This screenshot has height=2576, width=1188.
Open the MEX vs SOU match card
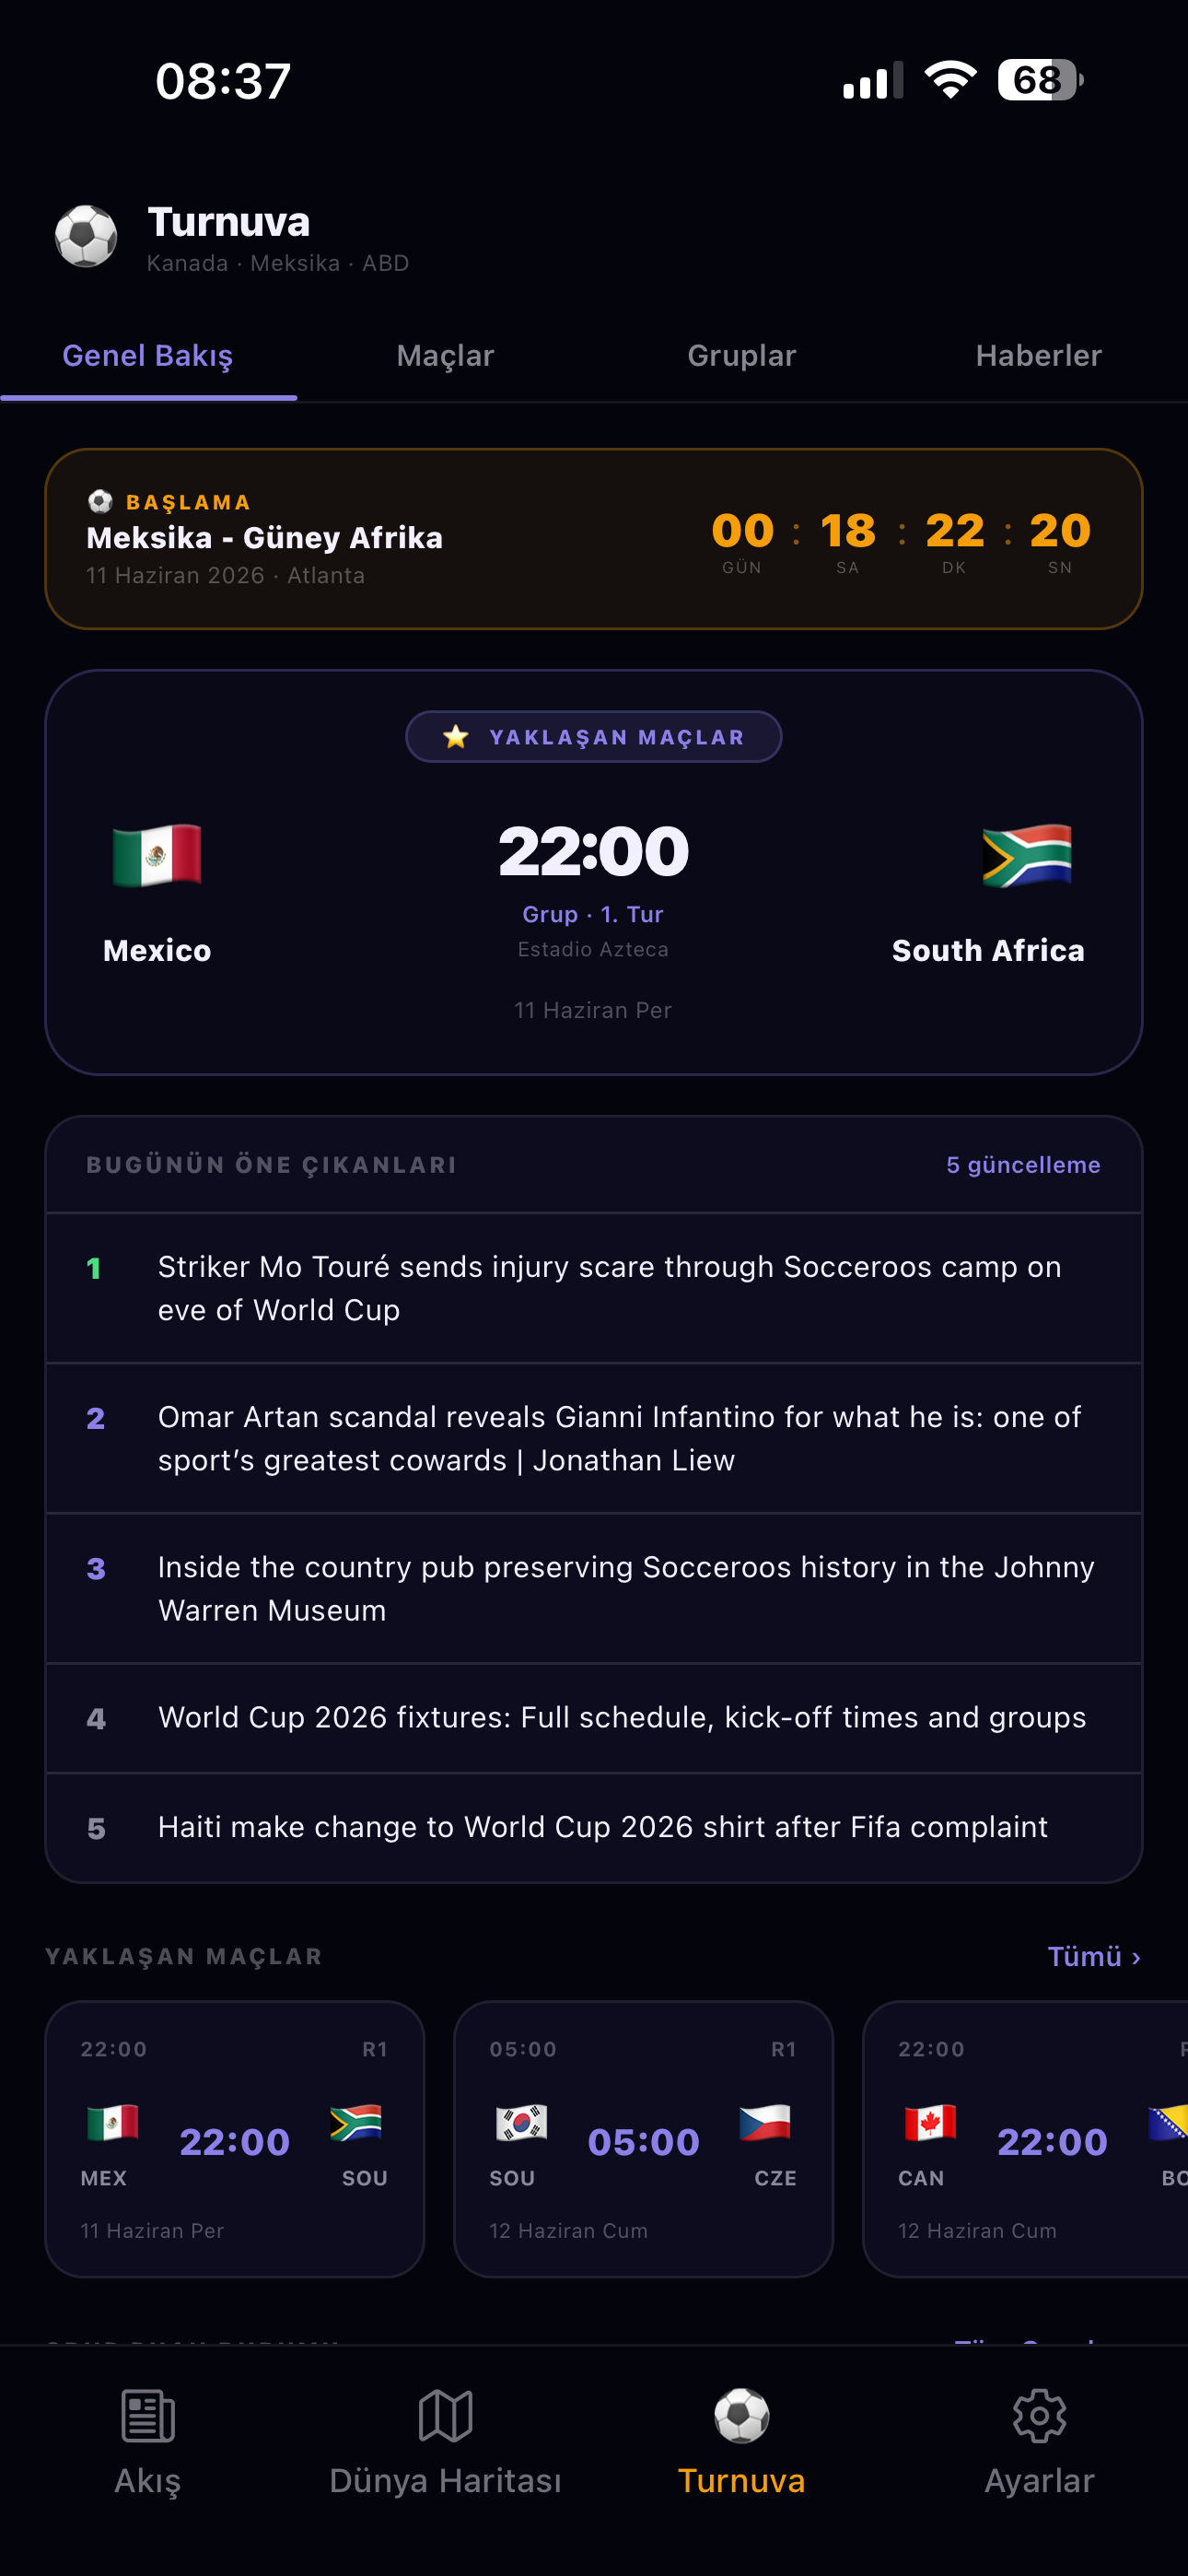pos(235,2139)
